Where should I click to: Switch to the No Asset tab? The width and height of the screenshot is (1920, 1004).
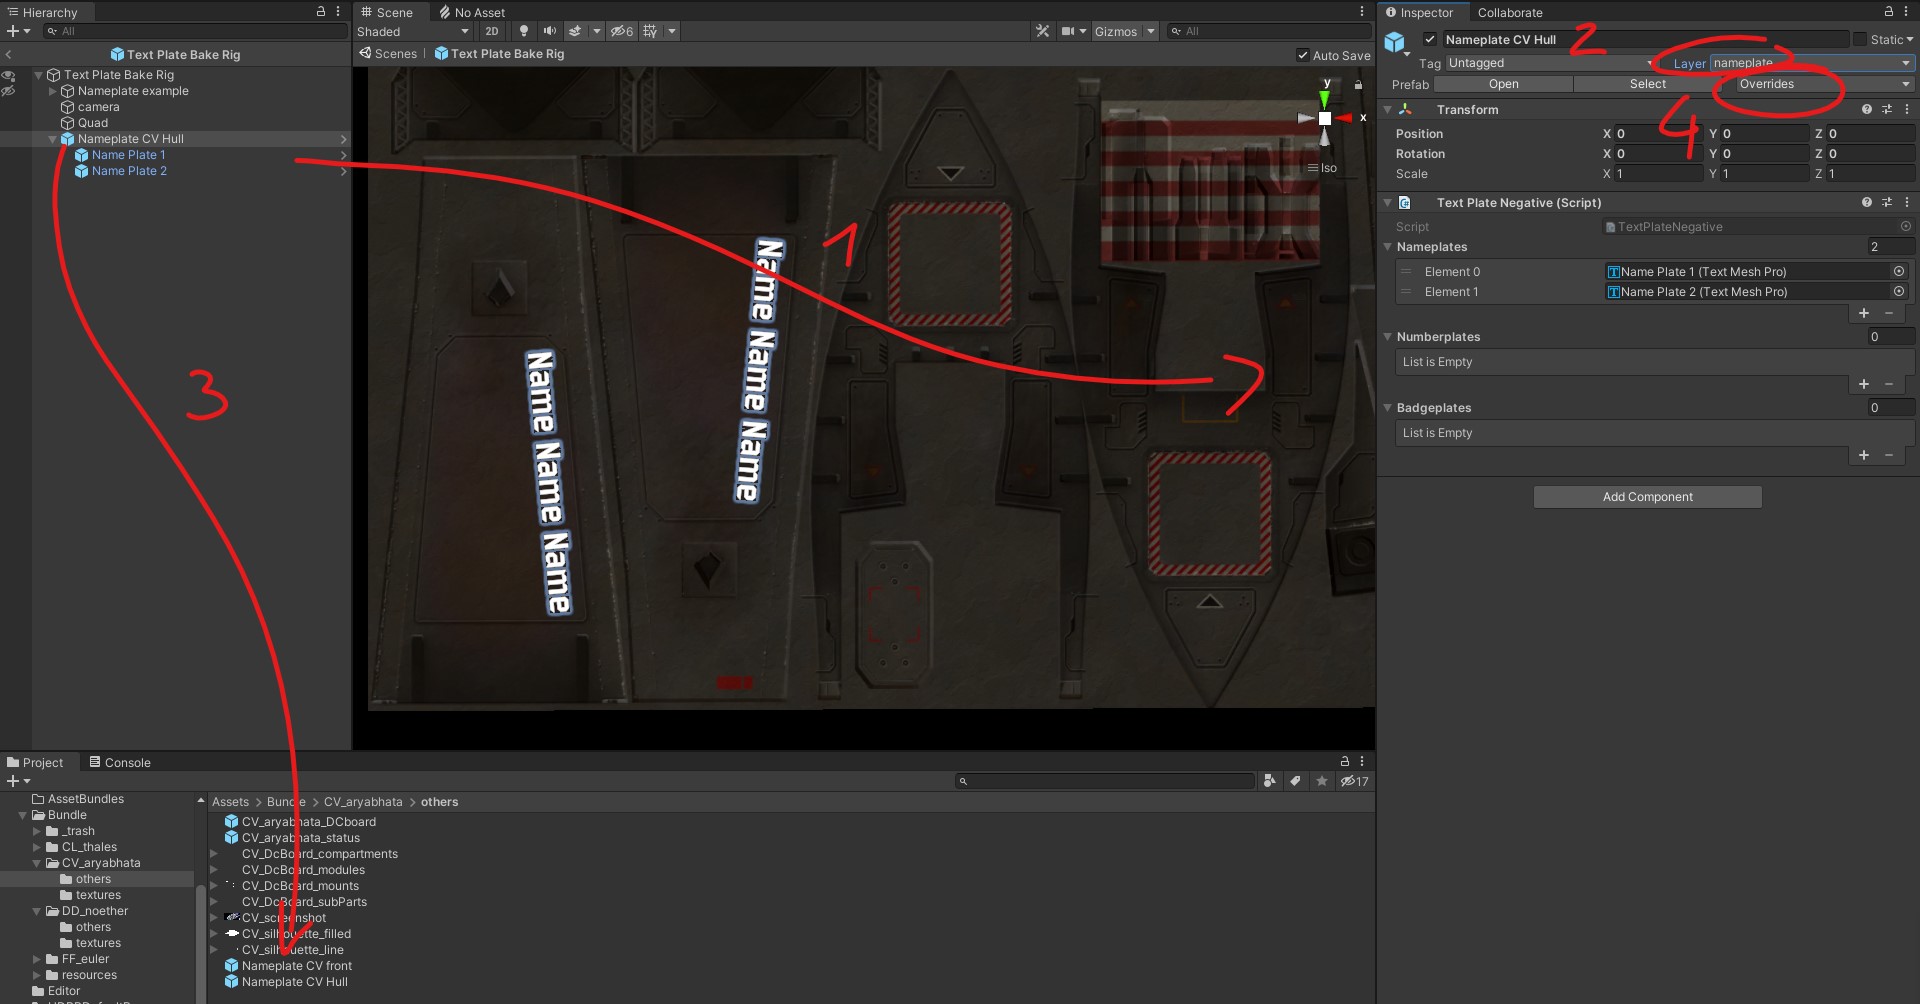471,12
